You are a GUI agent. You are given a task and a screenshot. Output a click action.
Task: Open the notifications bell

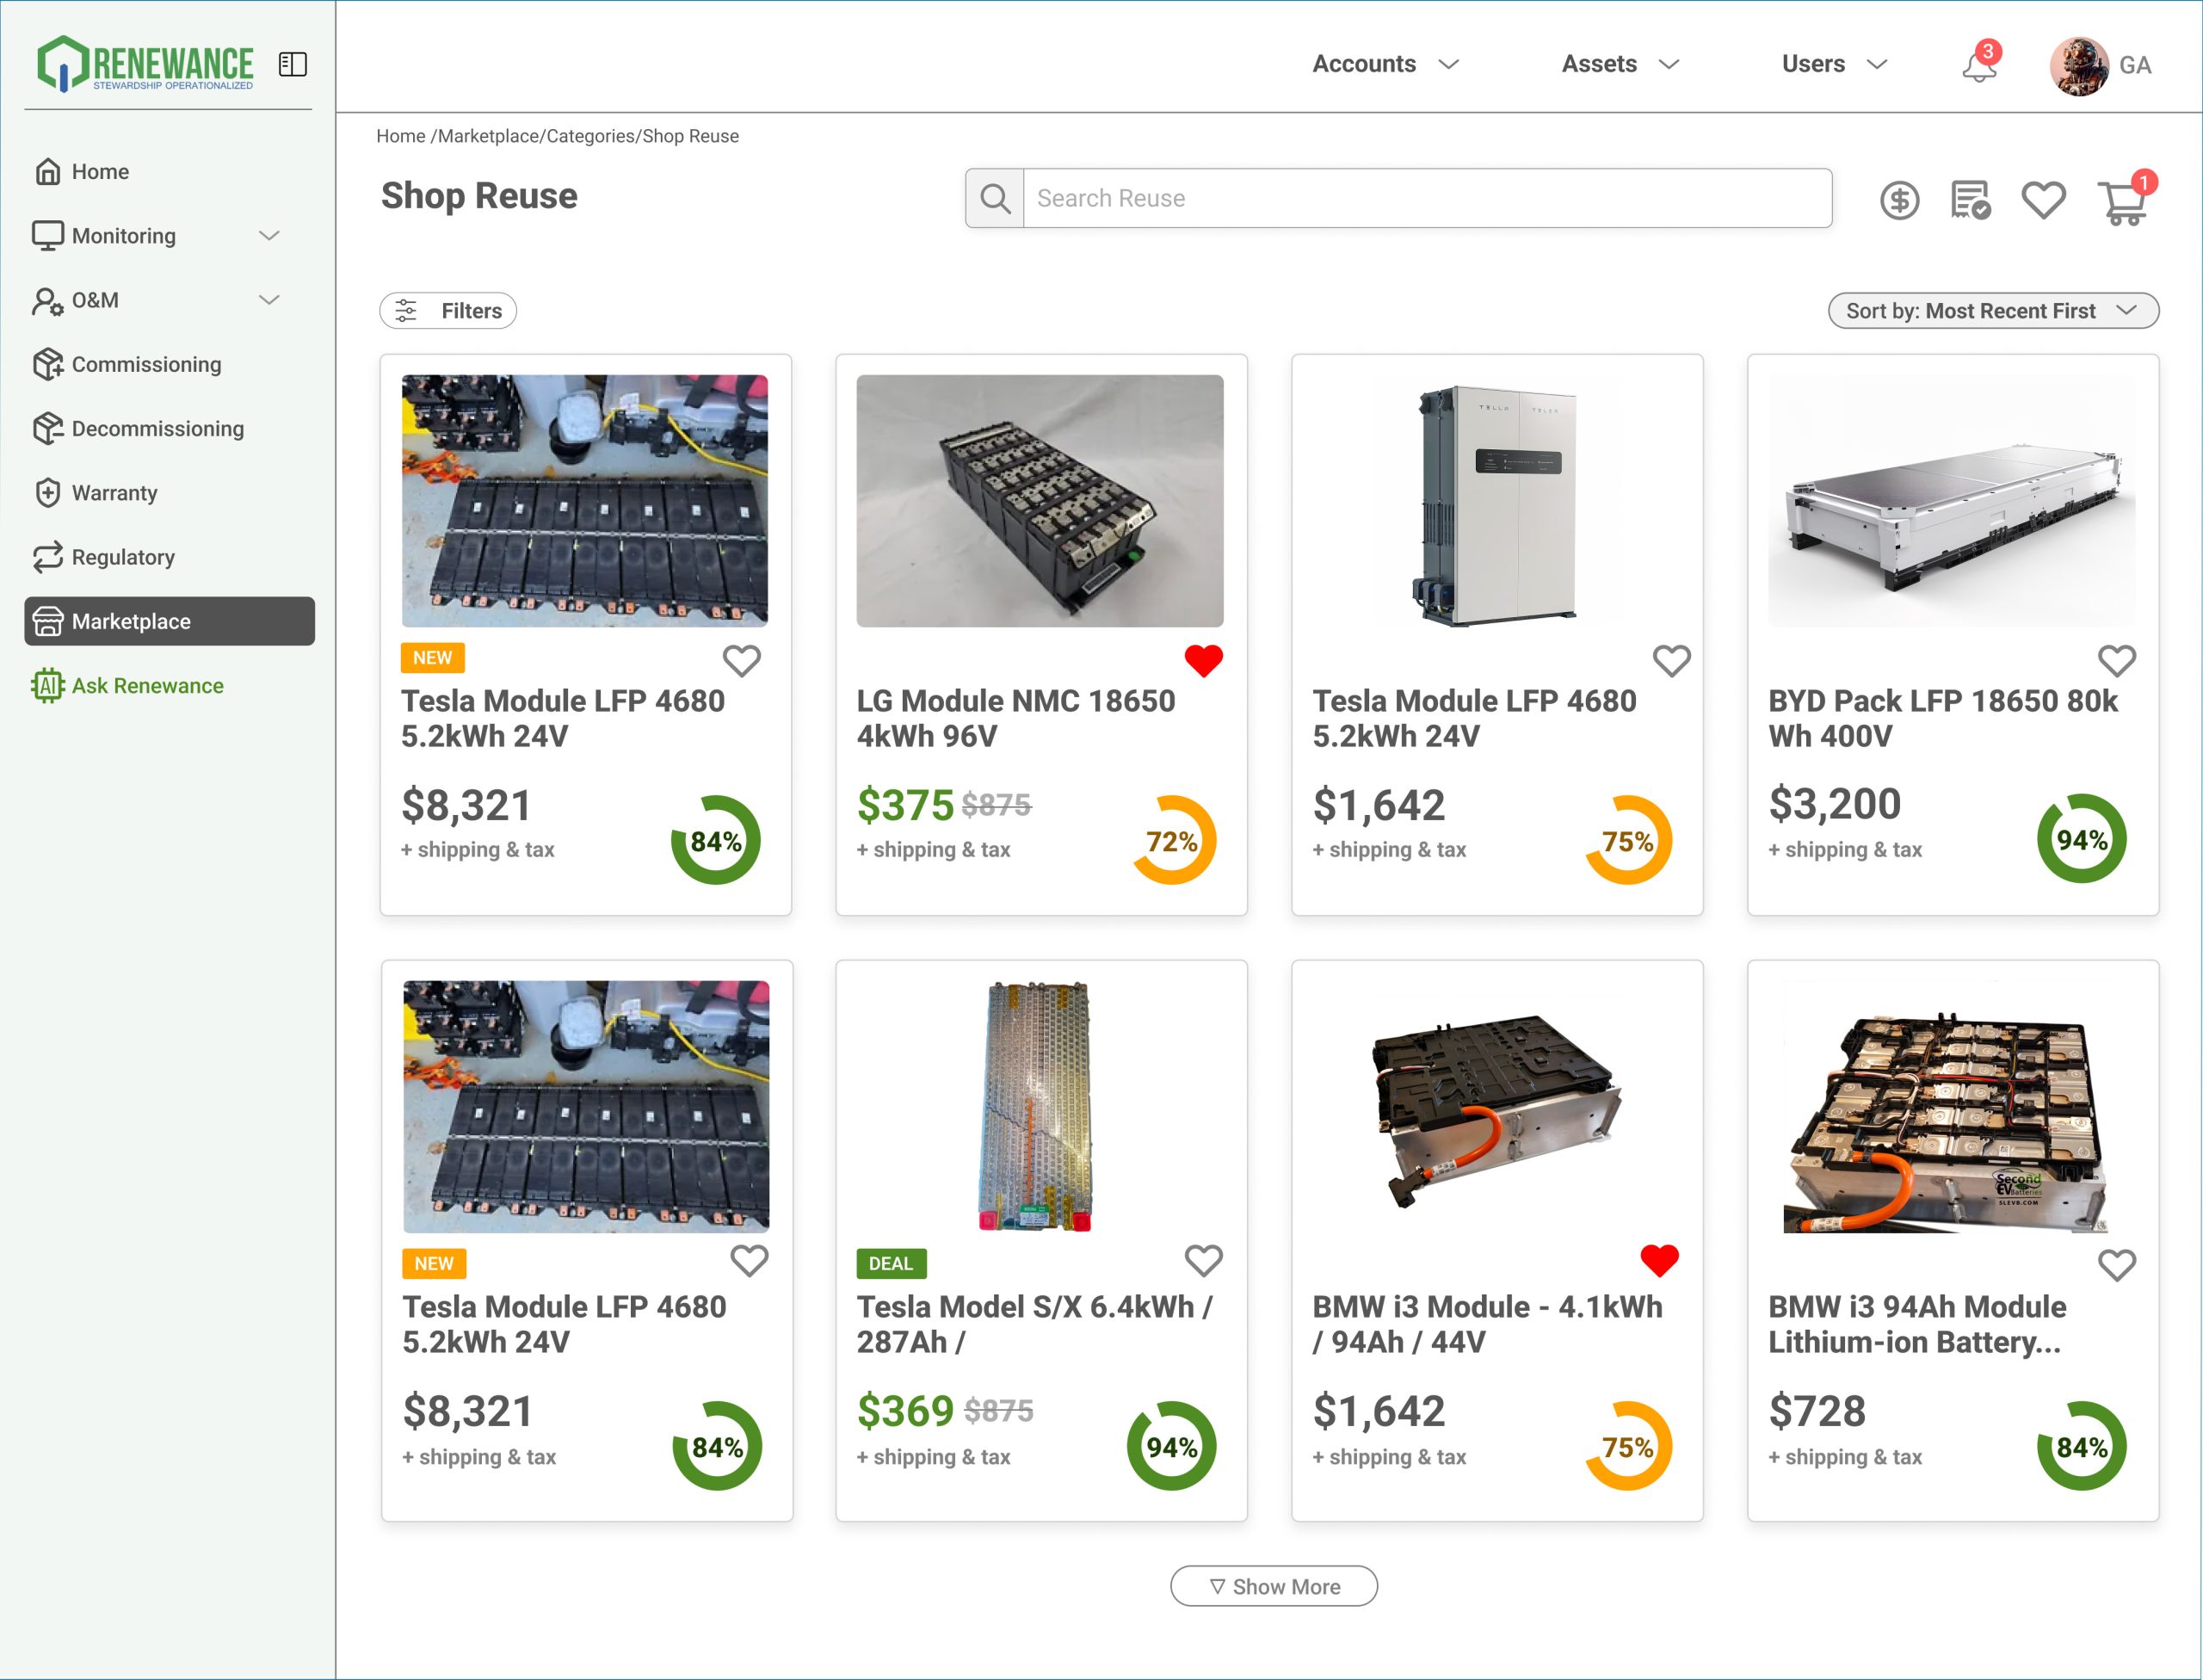click(x=1978, y=66)
